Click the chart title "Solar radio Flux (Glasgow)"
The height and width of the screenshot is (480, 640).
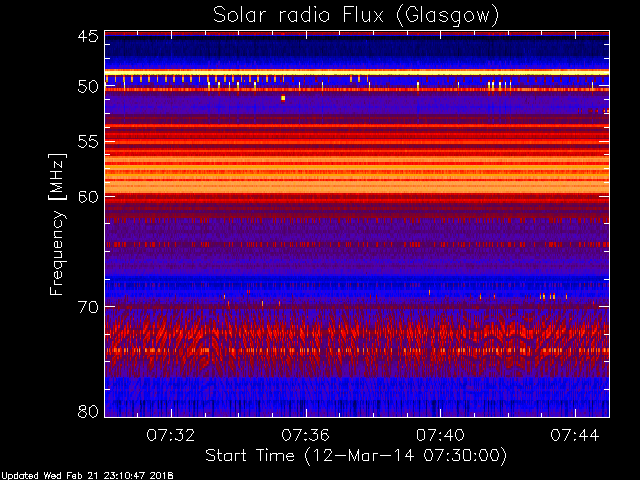coord(356,16)
